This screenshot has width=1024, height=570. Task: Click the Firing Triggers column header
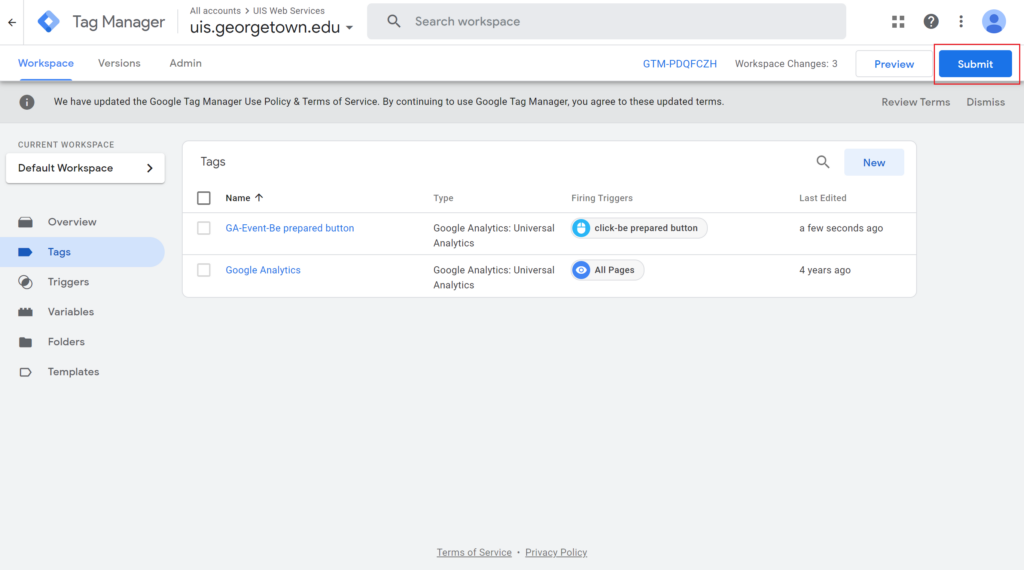click(601, 198)
